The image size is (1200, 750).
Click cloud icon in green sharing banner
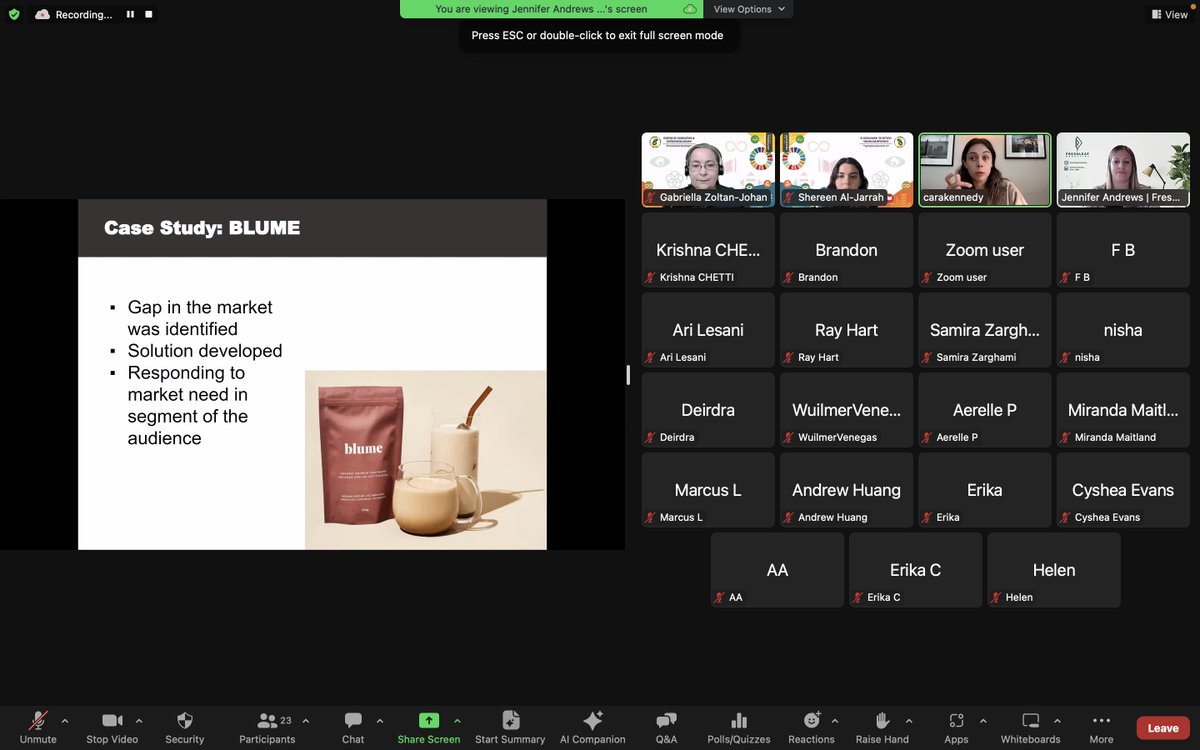point(689,9)
